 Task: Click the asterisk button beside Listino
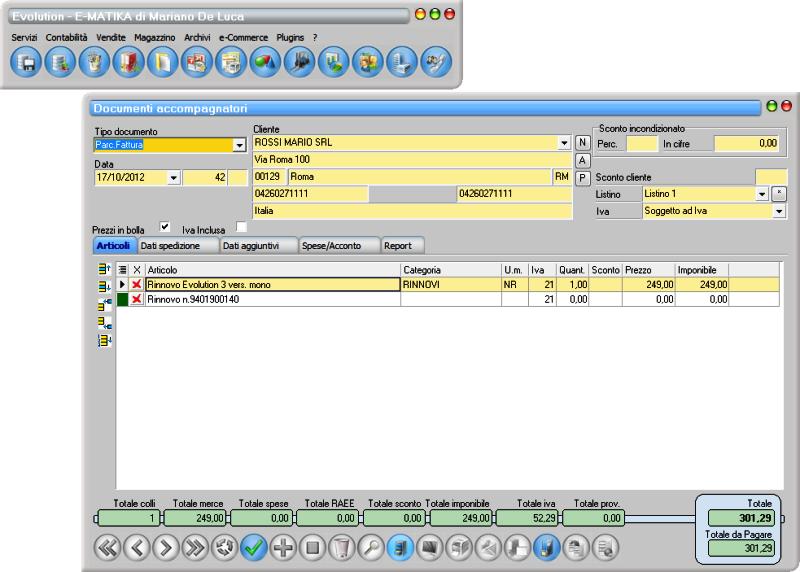[x=779, y=193]
